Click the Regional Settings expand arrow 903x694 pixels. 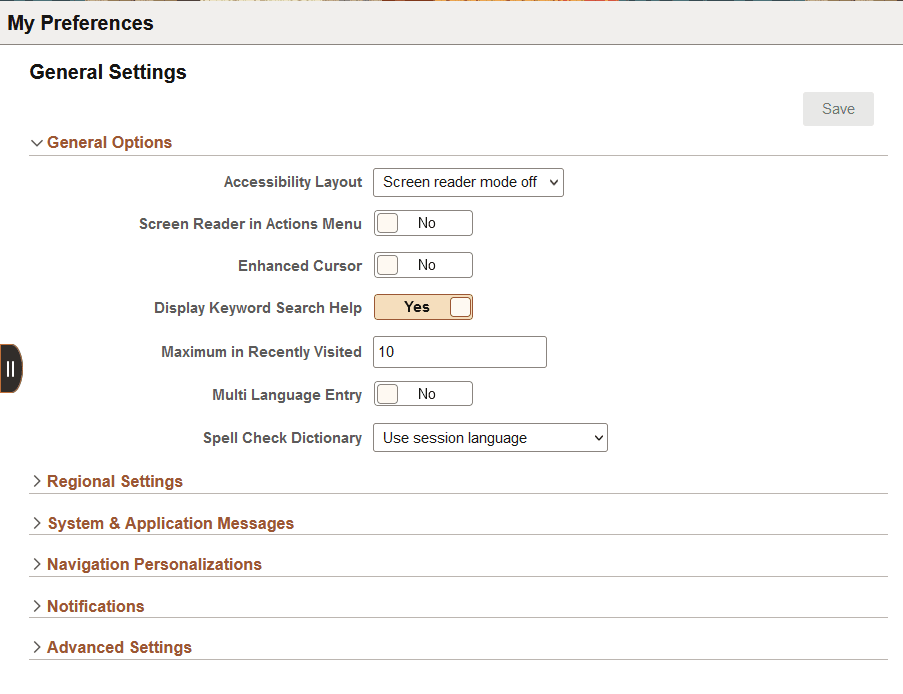click(37, 481)
